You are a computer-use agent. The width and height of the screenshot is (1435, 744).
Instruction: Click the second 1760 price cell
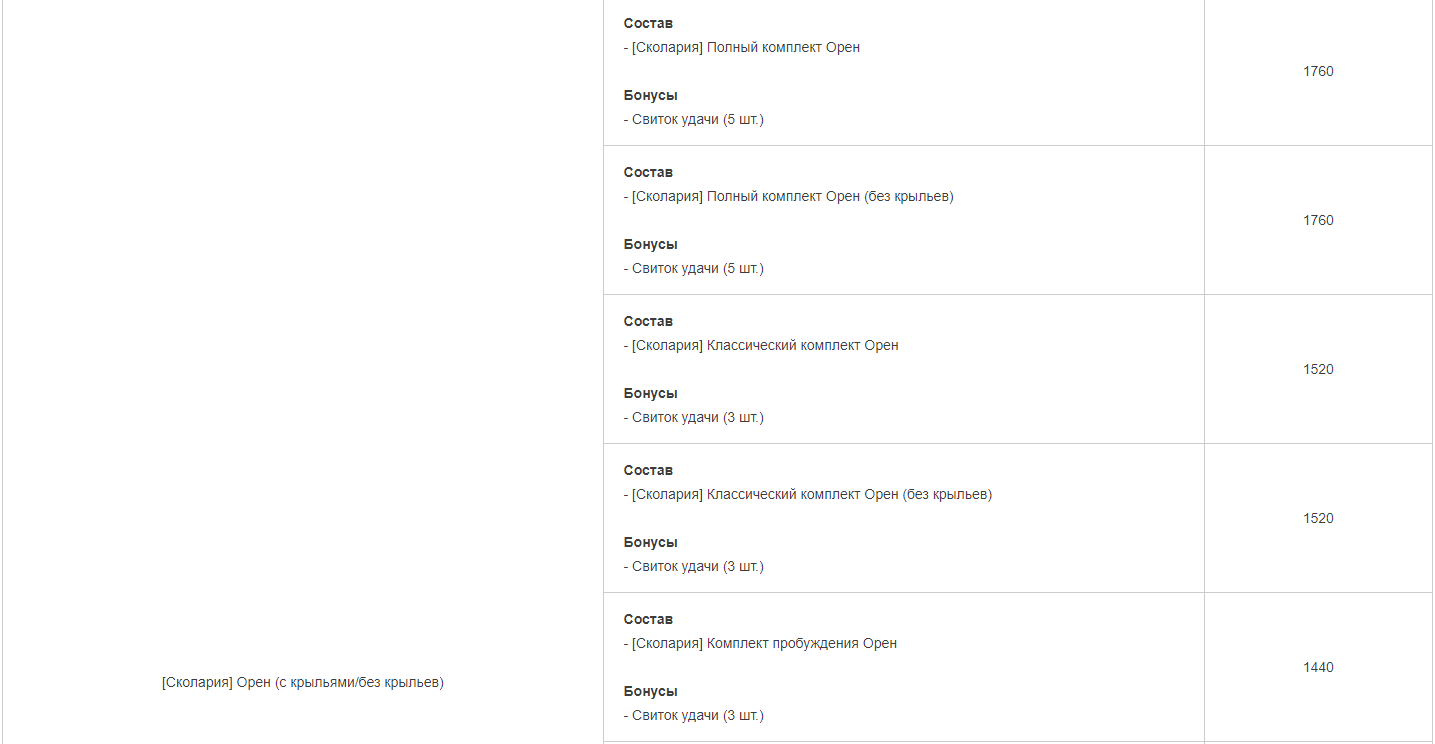[x=1318, y=220]
